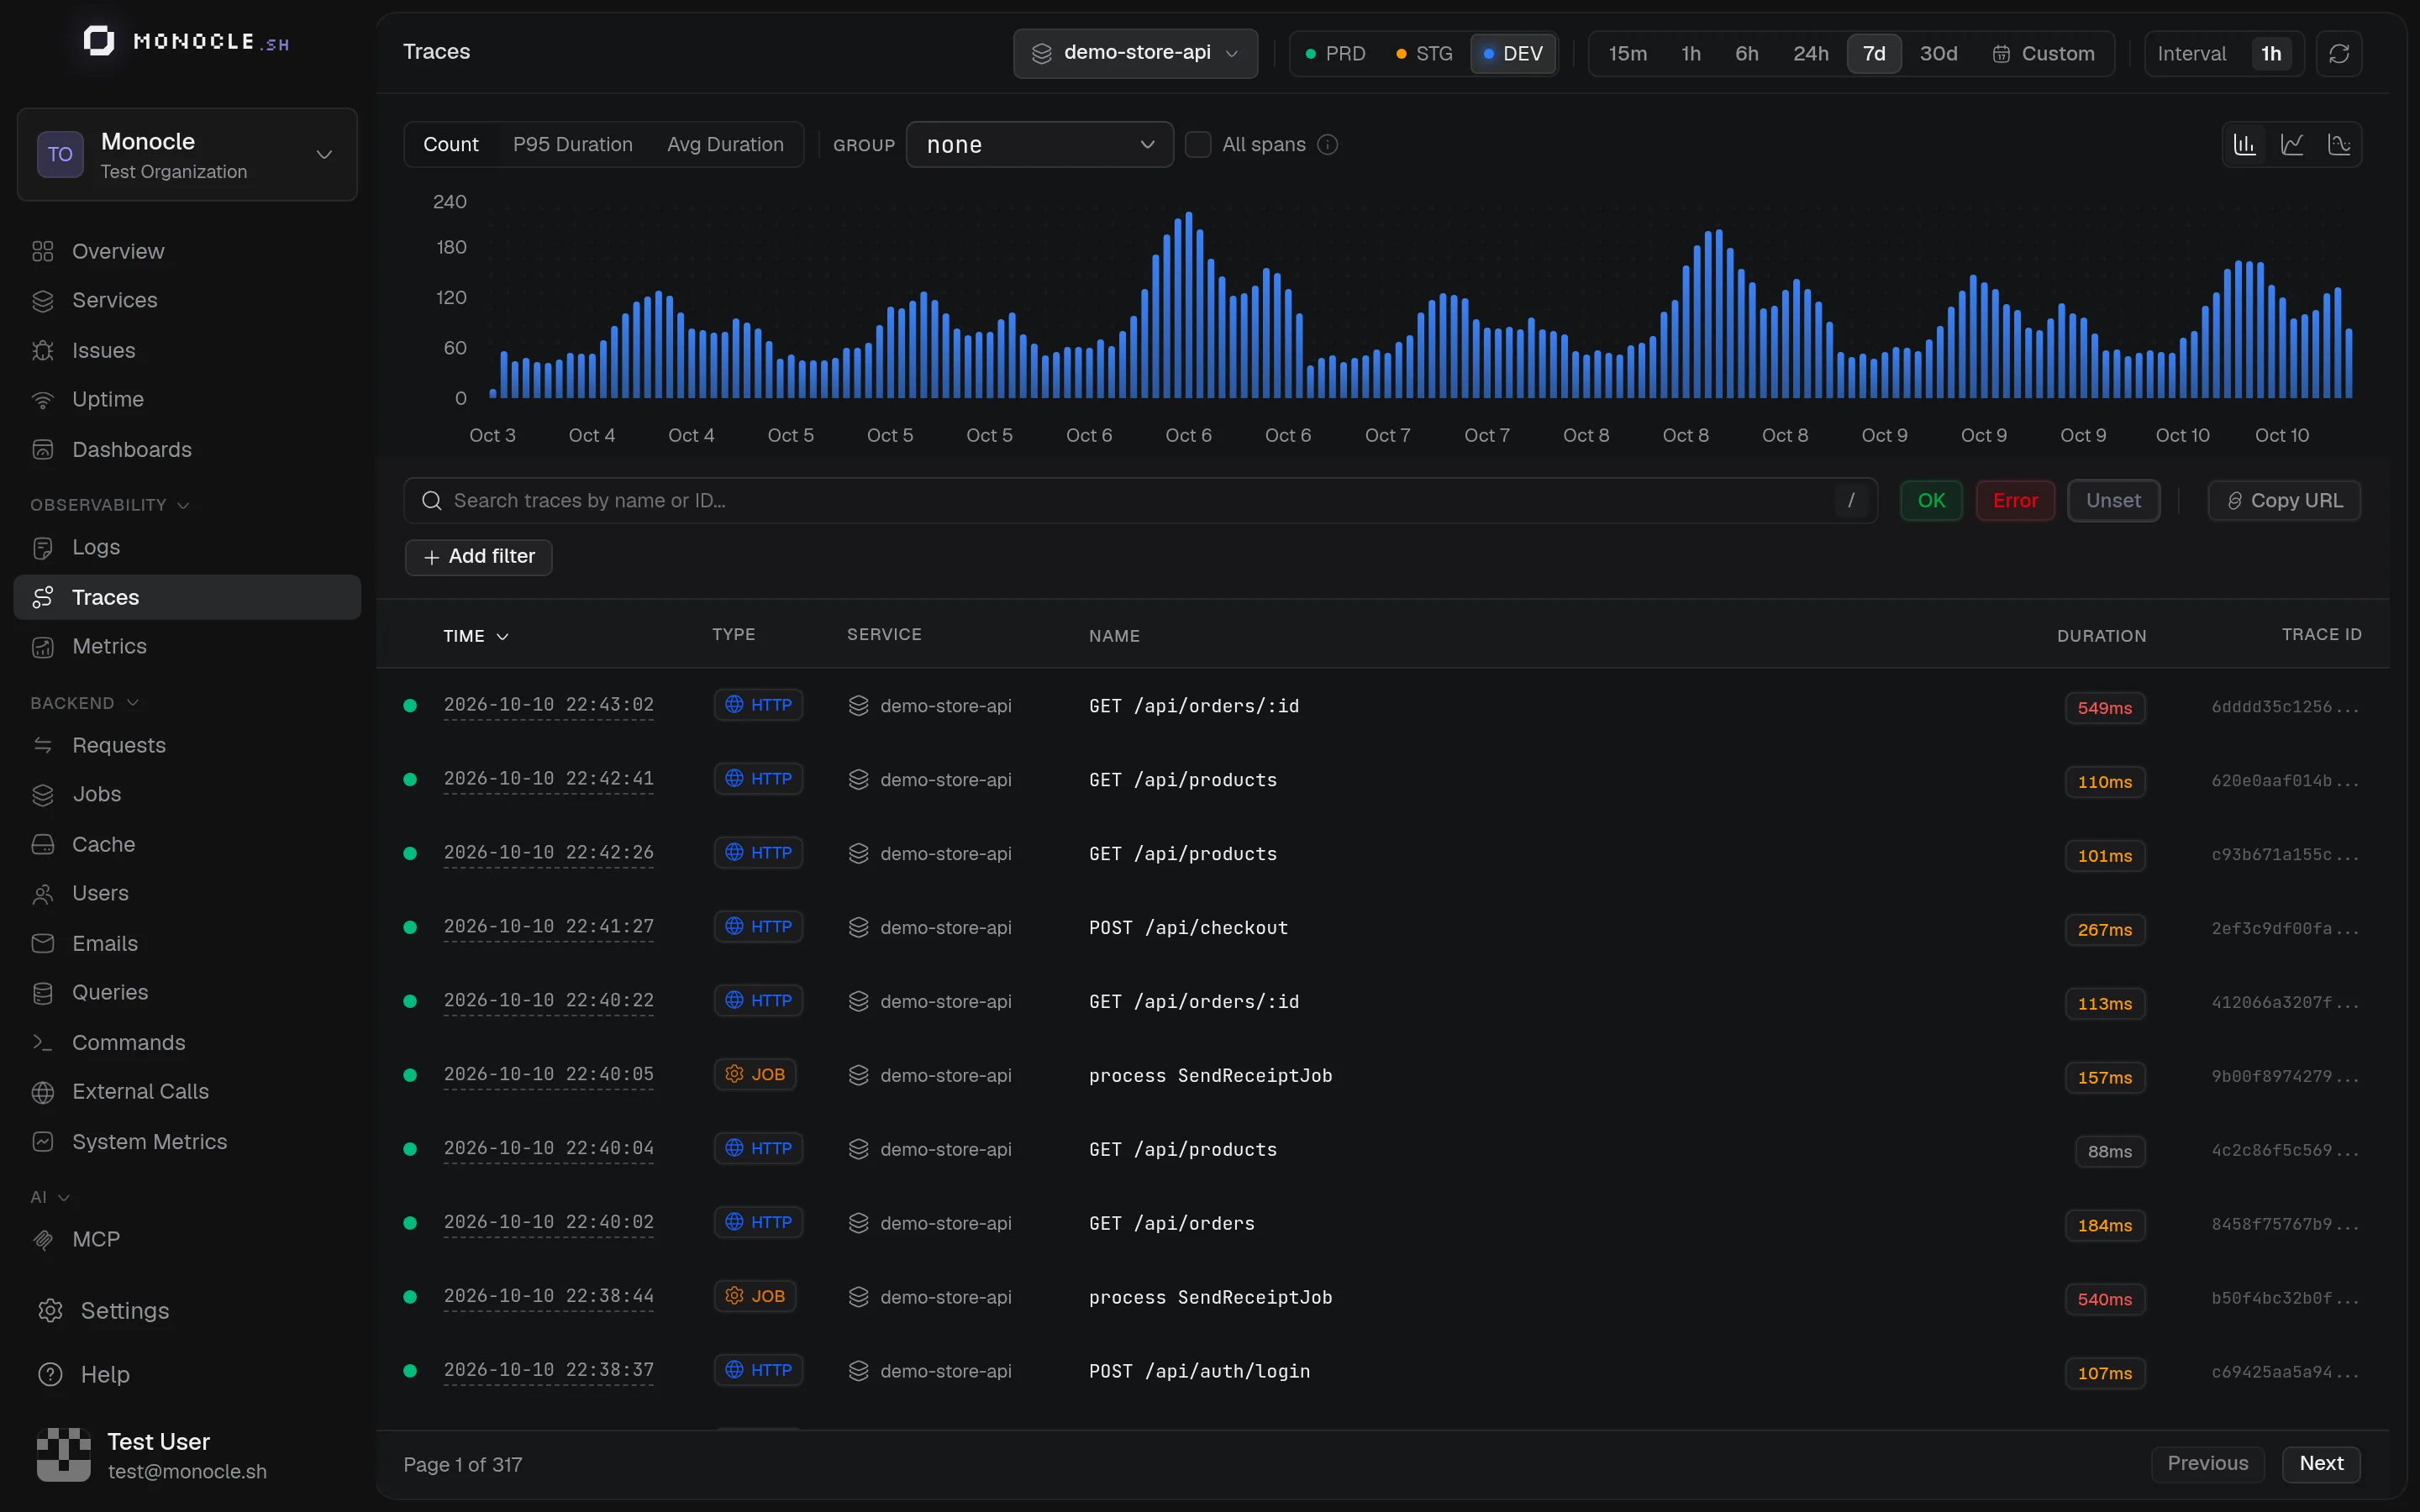Select the 24h time range
Image resolution: width=2420 pixels, height=1512 pixels.
[1810, 54]
